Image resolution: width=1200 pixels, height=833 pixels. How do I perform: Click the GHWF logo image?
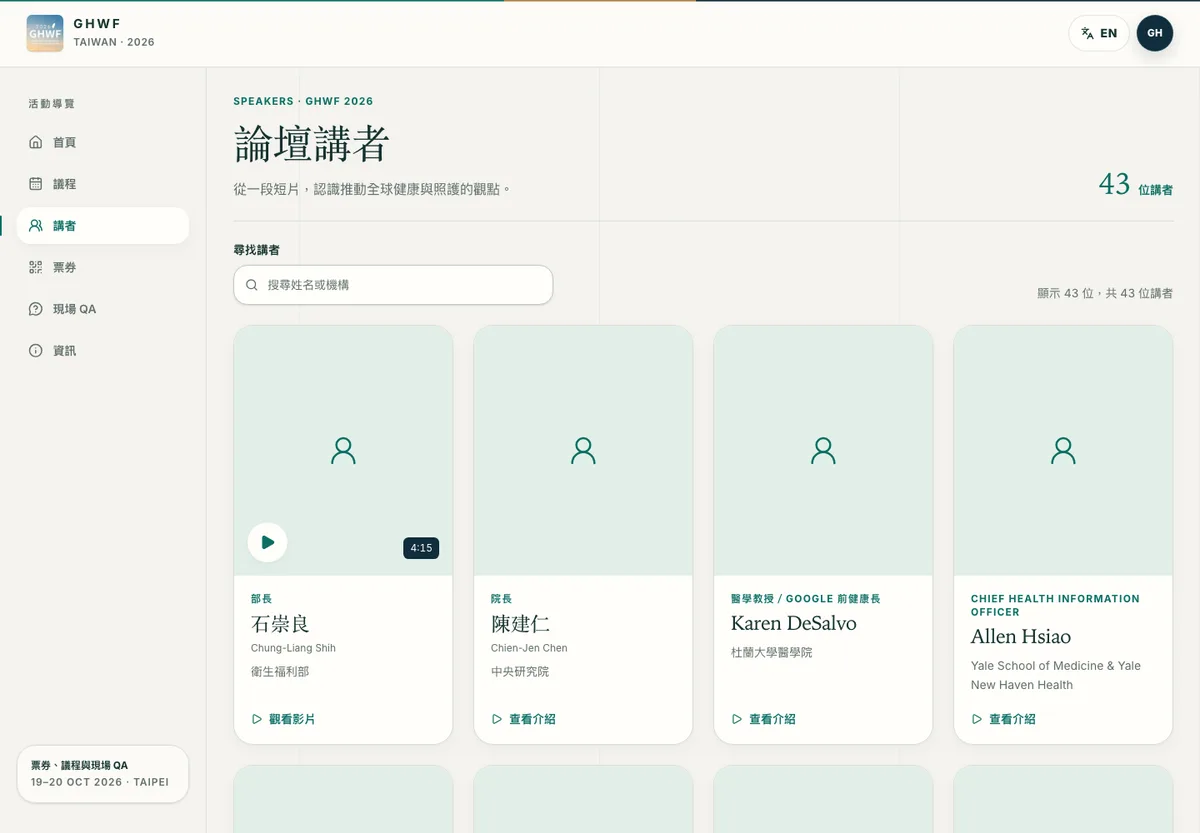45,33
